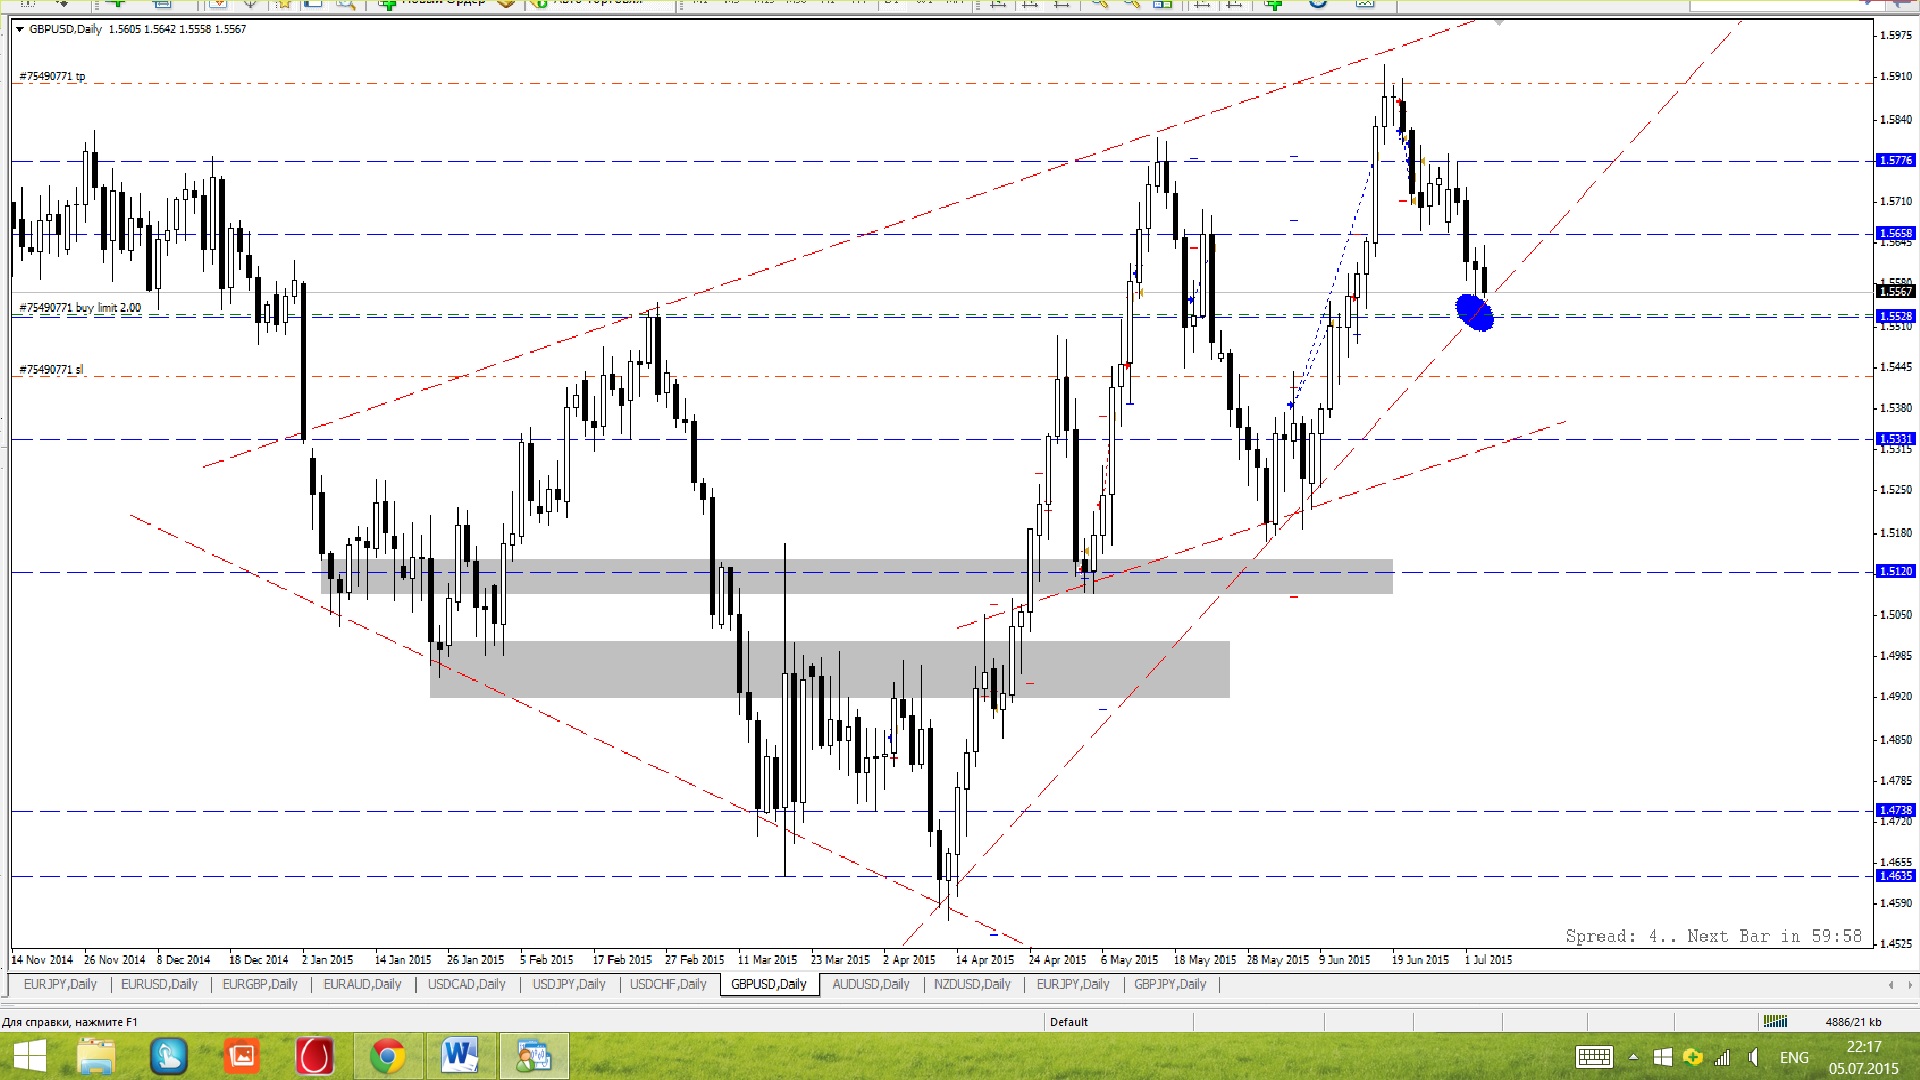Click the current price 1.5567 tag

(1896, 292)
